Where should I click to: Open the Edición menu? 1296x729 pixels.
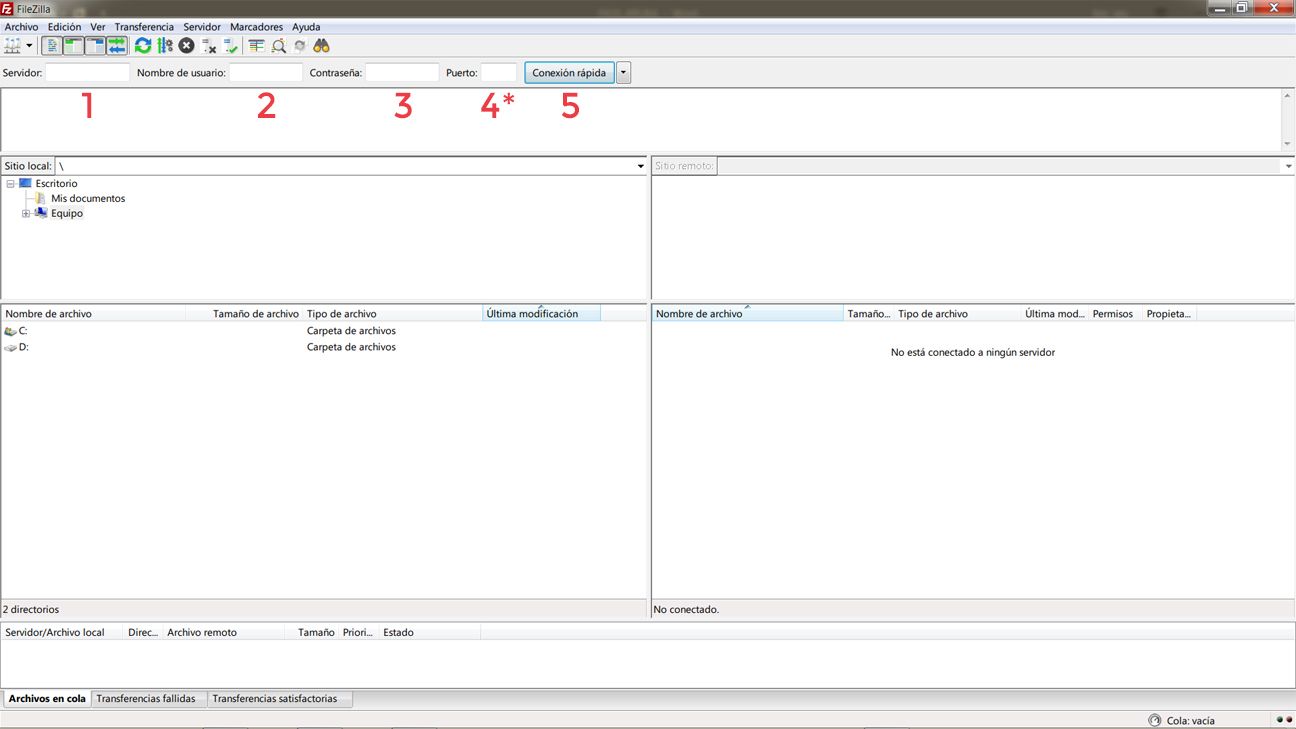click(x=65, y=27)
